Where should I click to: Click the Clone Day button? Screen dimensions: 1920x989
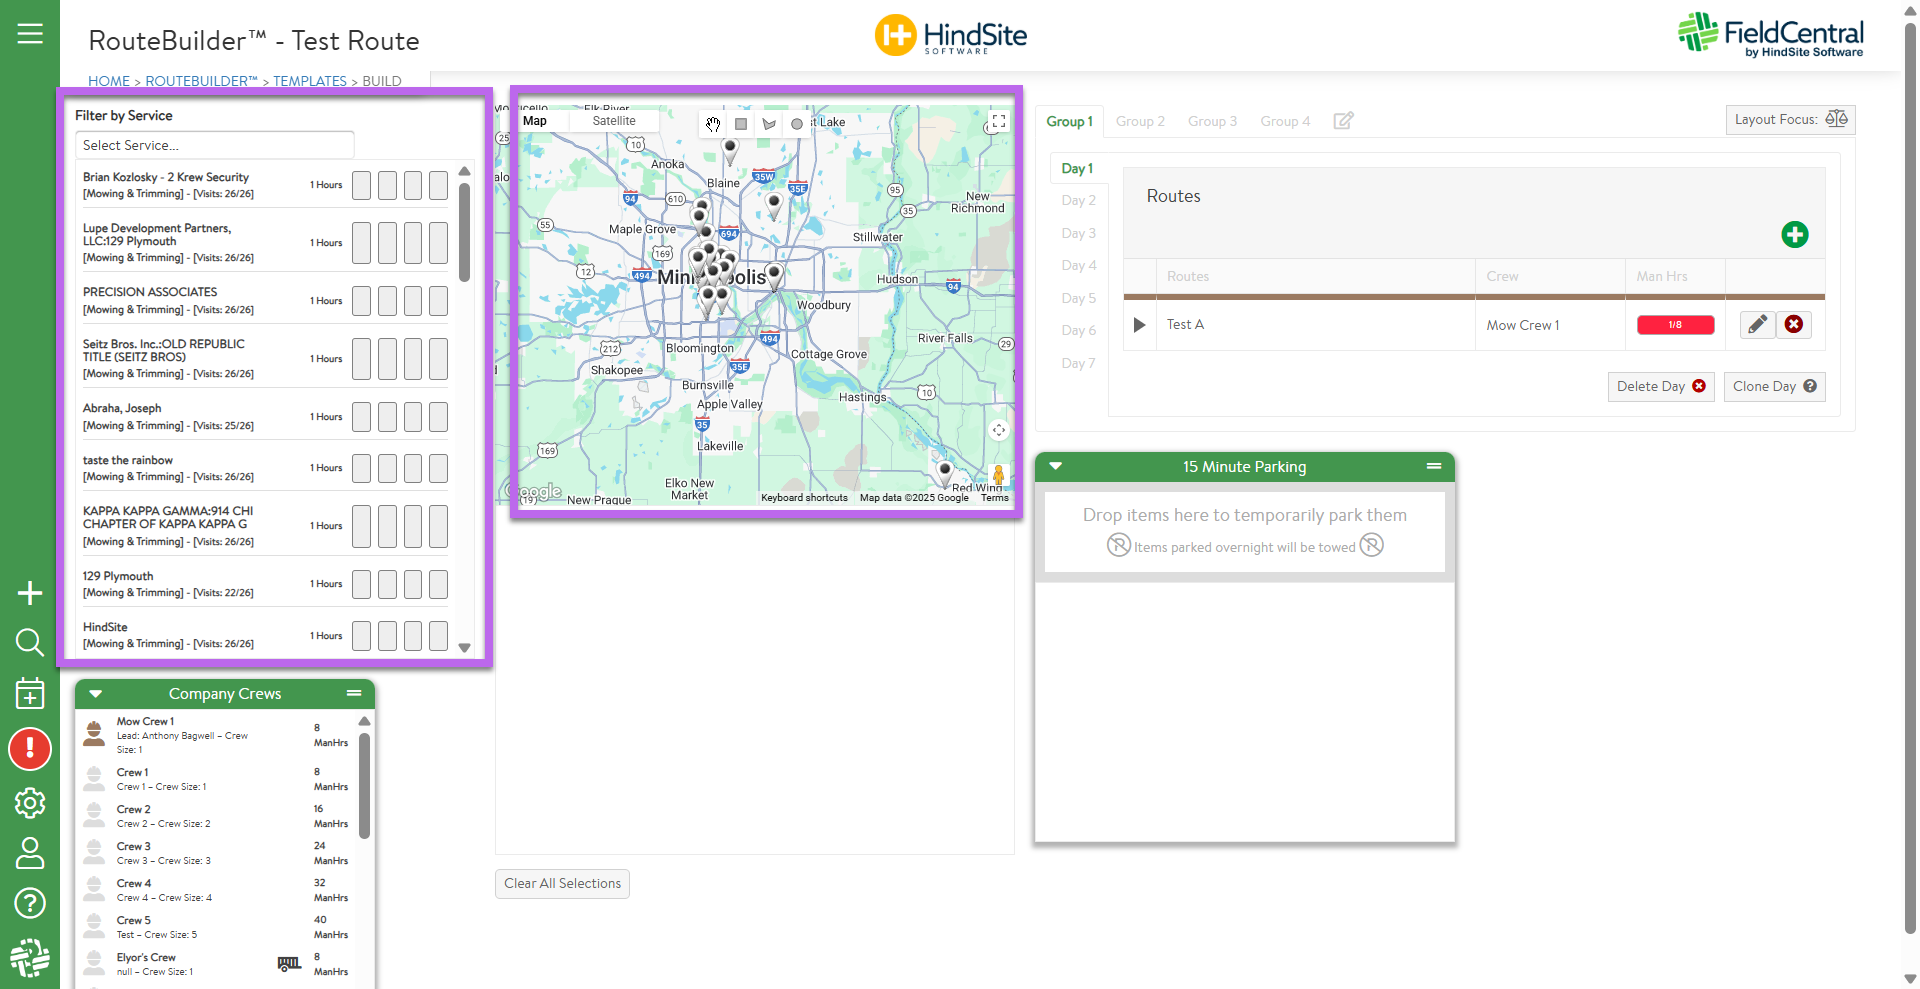point(1774,387)
